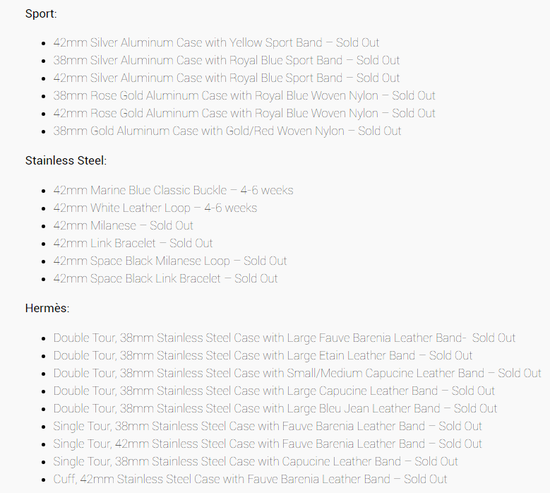Click 42mm Marine Blue Classic Buckle link
The height and width of the screenshot is (493, 550).
pos(173,190)
